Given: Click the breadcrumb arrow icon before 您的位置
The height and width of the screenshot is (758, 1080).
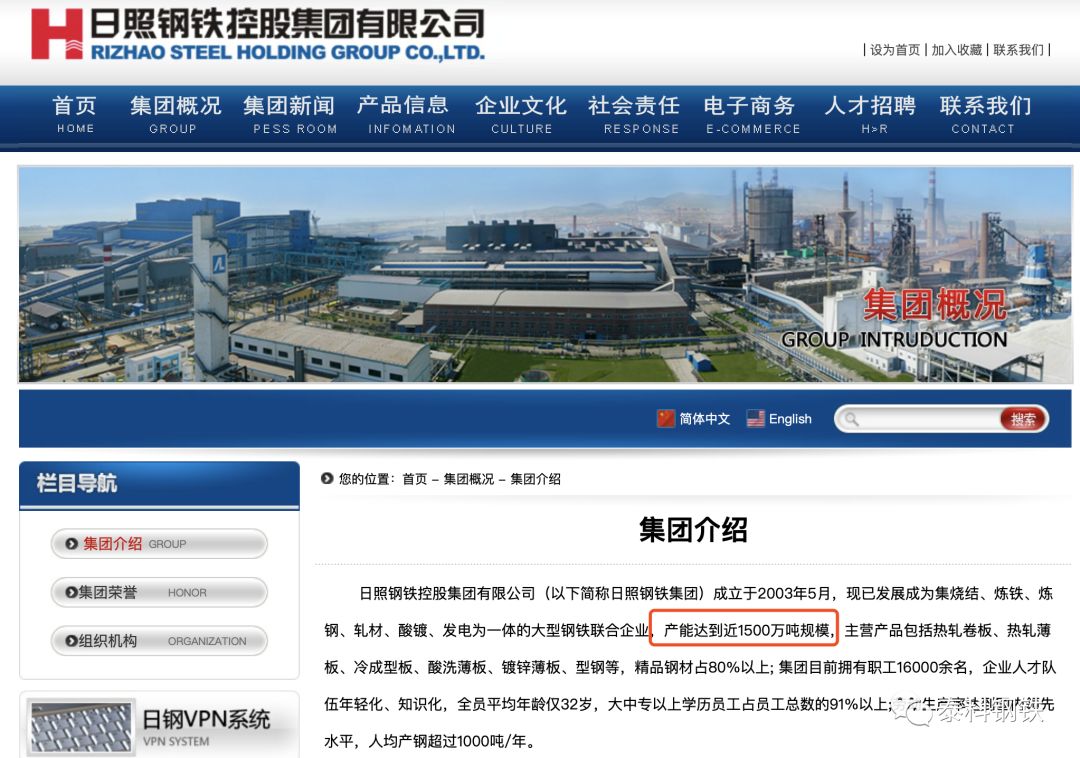Looking at the screenshot, I should [x=327, y=478].
